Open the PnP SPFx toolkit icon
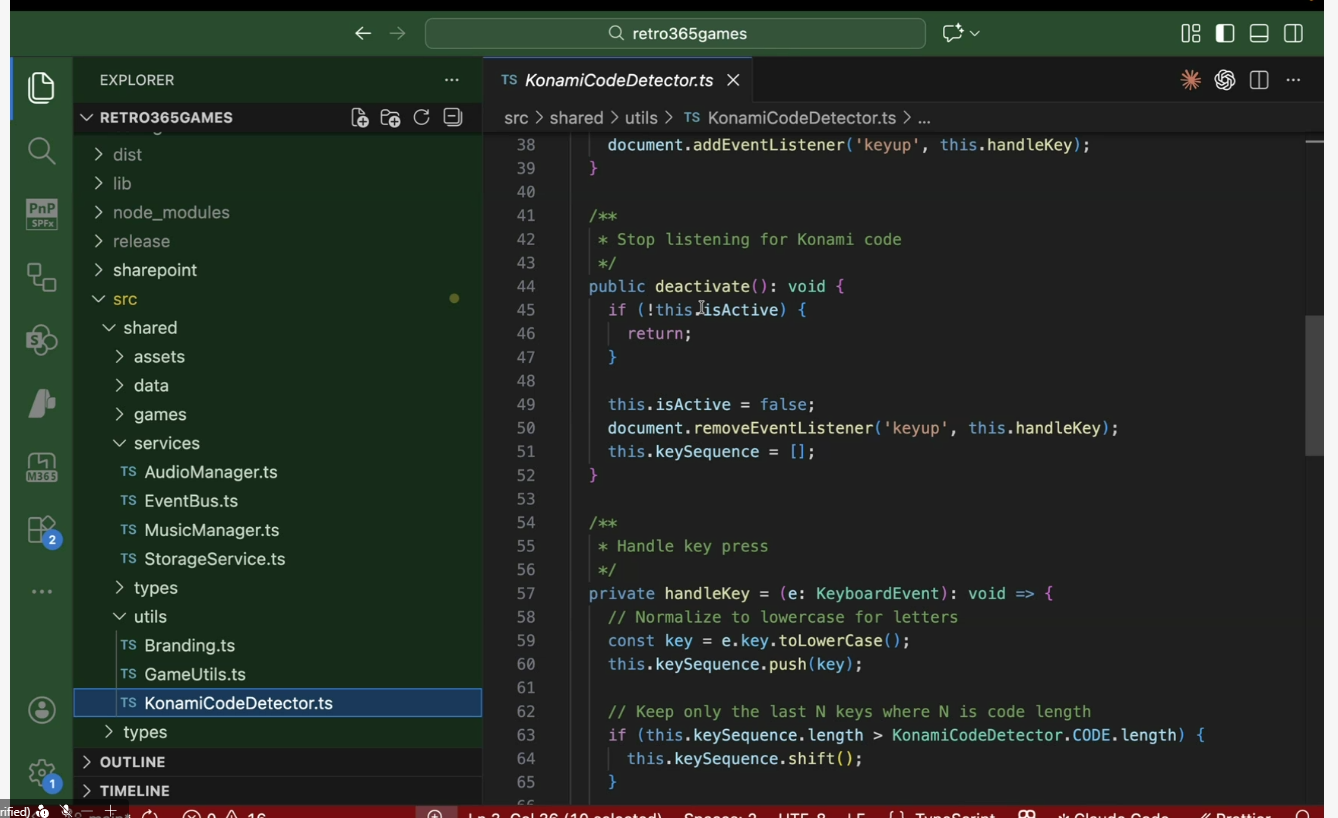 click(x=41, y=214)
